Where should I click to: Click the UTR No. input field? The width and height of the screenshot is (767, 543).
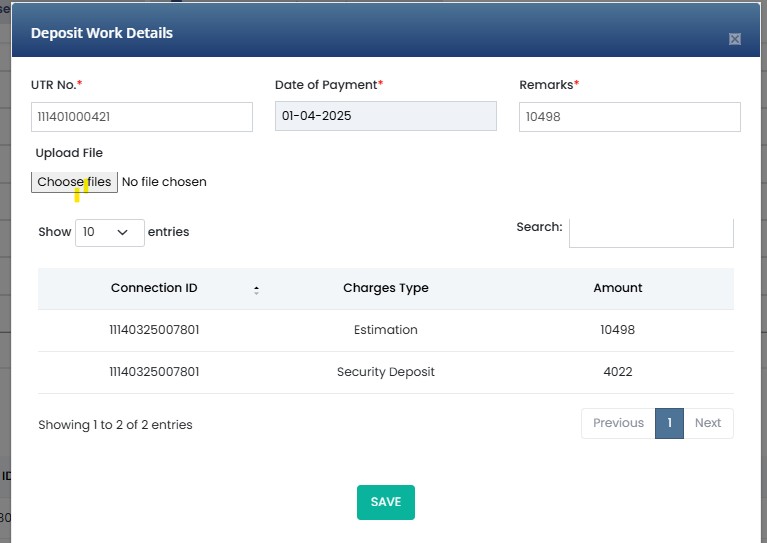142,117
